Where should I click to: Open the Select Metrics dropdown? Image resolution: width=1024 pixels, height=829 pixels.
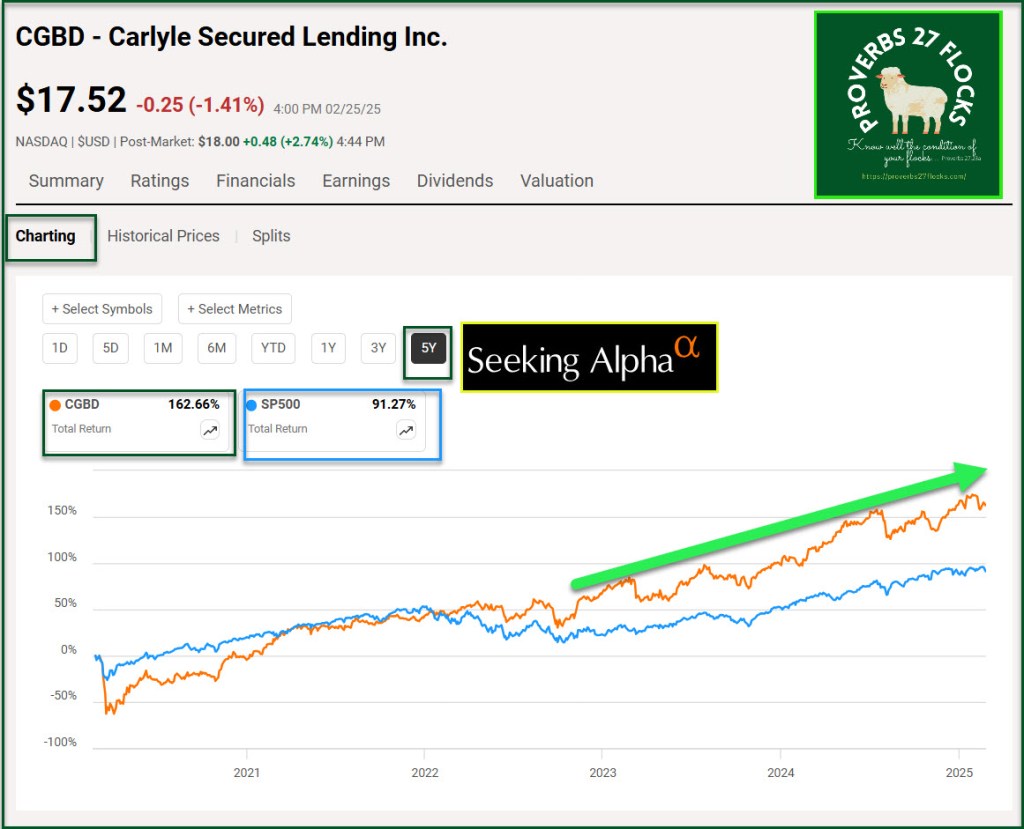[235, 309]
